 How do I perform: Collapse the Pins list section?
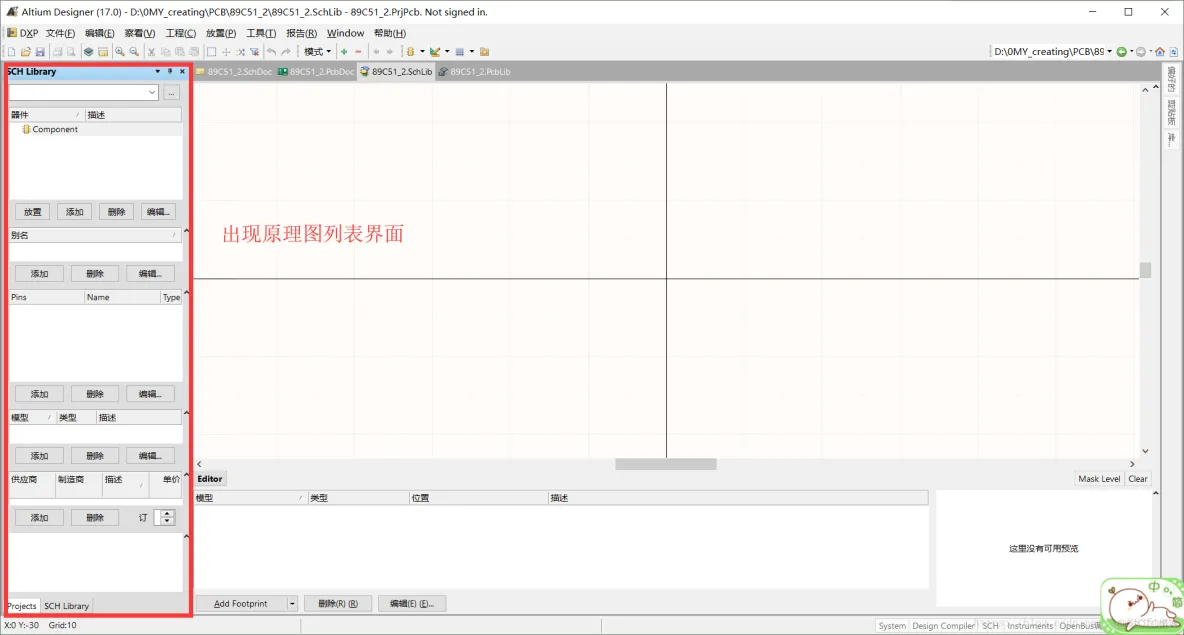click(x=187, y=292)
